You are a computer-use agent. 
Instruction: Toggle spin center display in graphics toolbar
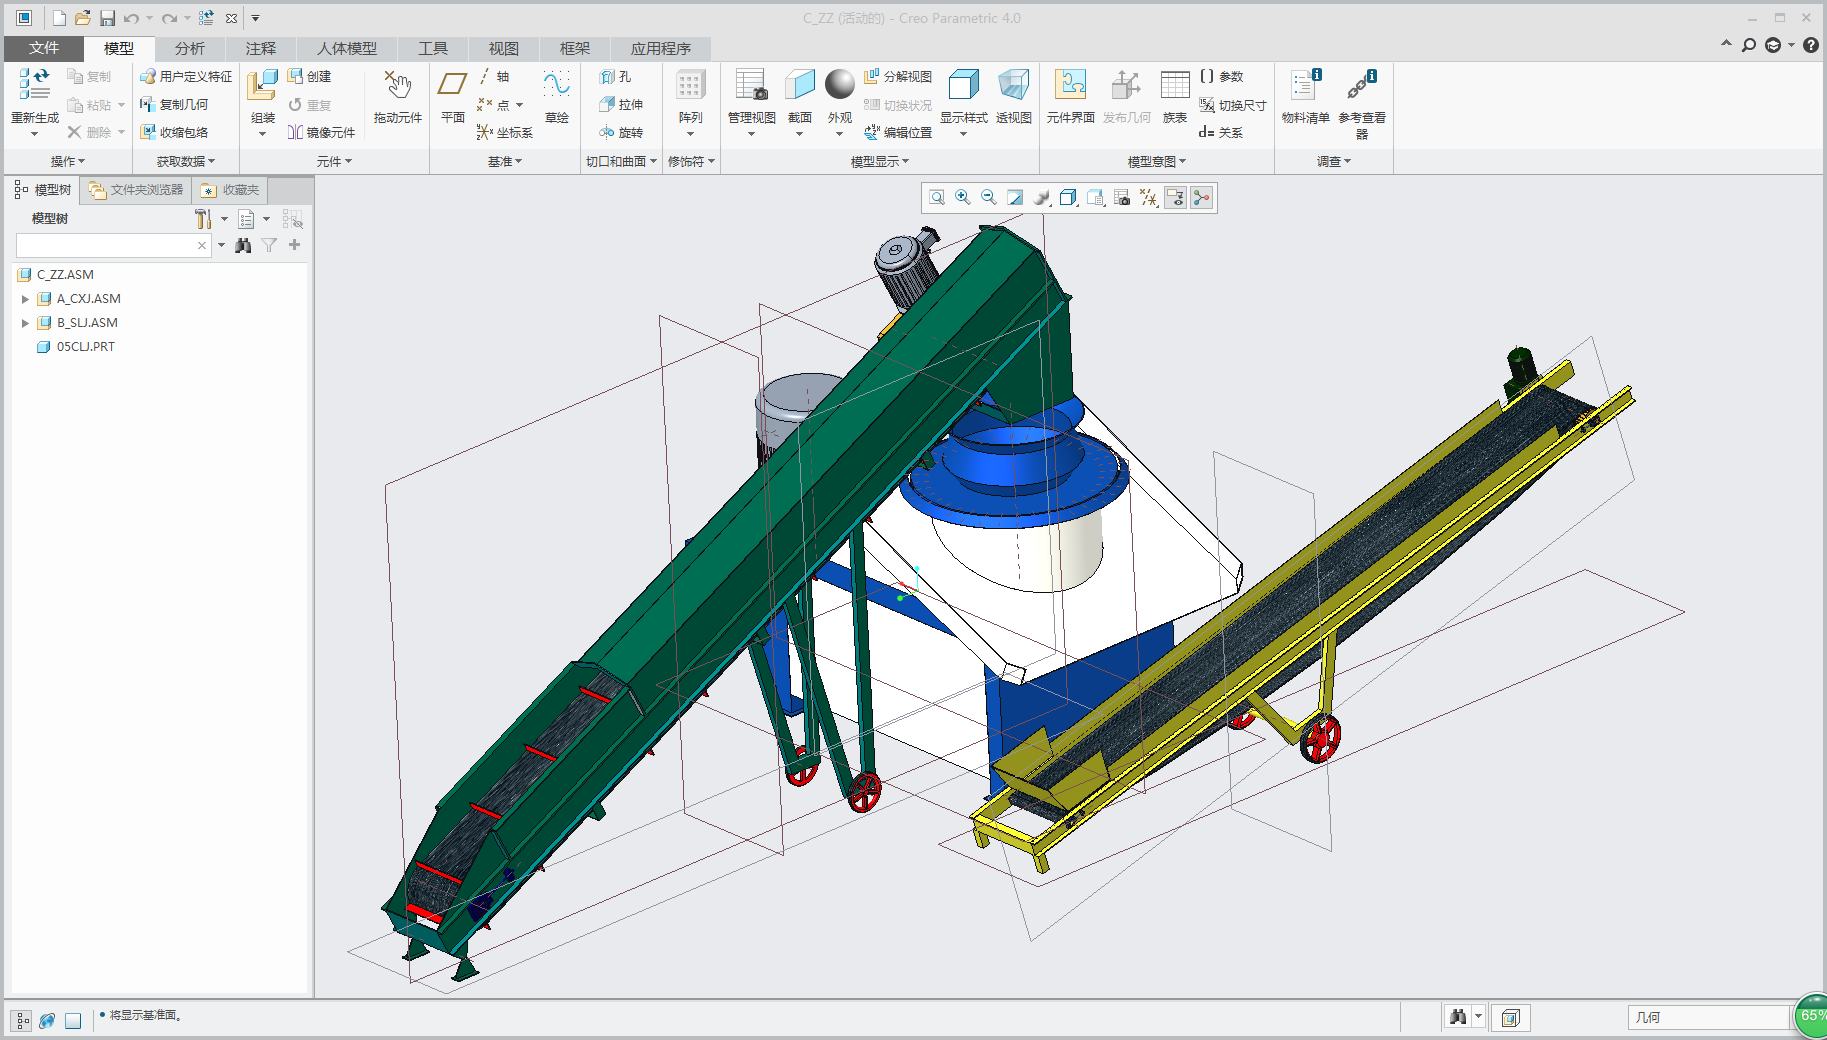pos(1201,198)
